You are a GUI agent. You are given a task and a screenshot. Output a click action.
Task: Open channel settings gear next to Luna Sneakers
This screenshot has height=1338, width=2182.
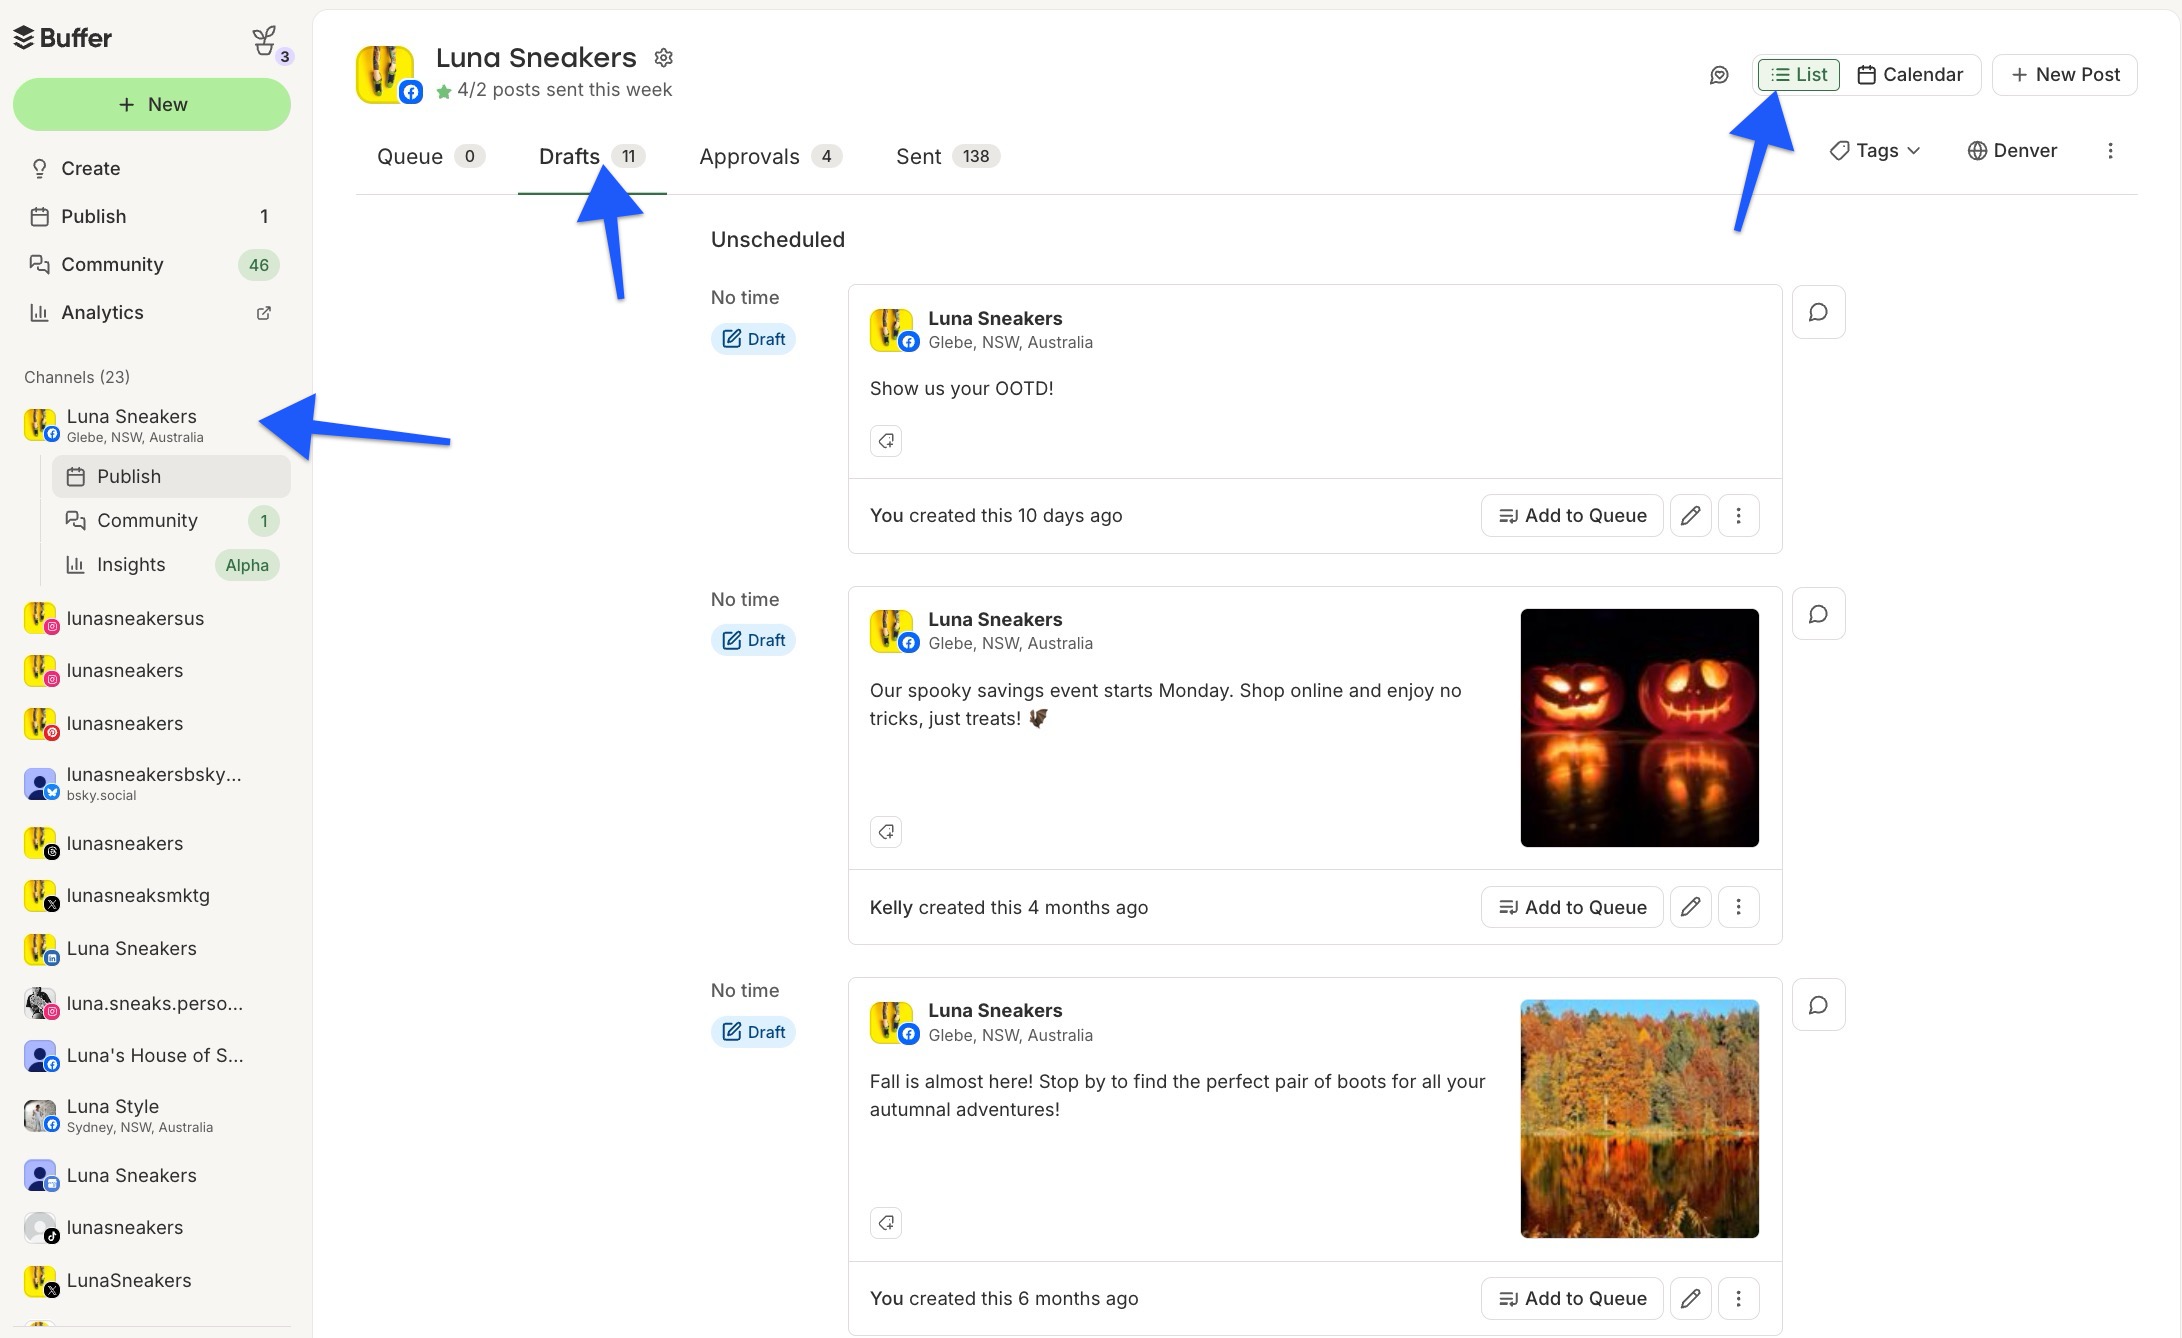(663, 58)
